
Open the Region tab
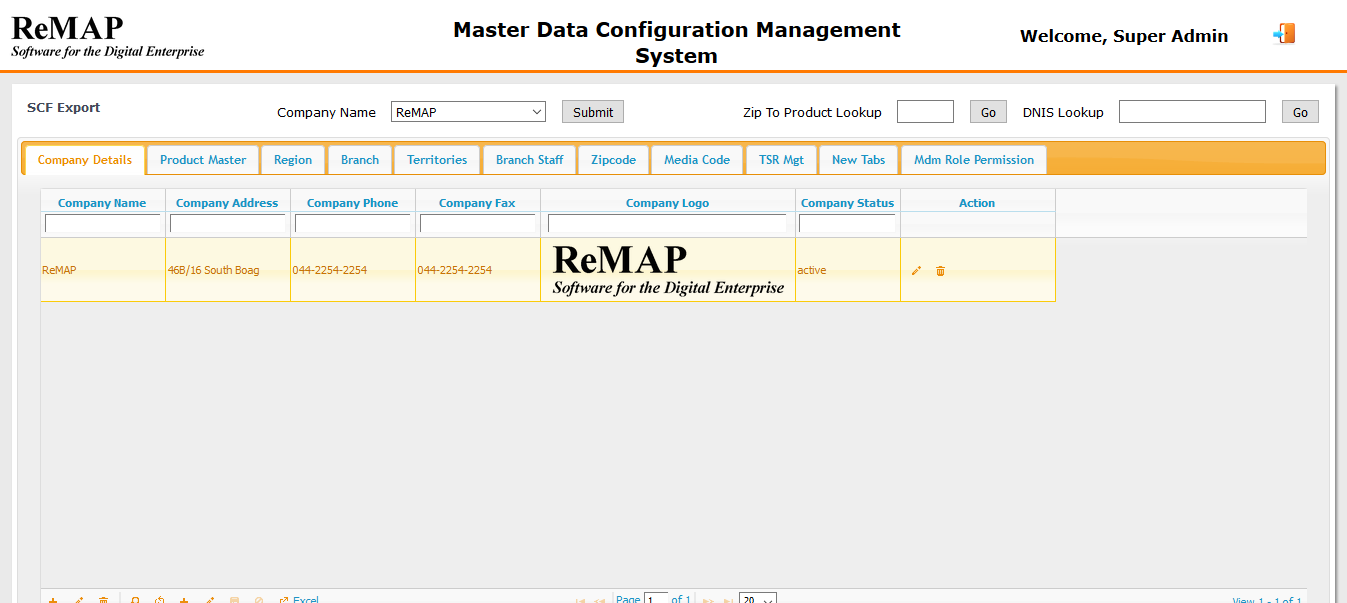tap(293, 160)
